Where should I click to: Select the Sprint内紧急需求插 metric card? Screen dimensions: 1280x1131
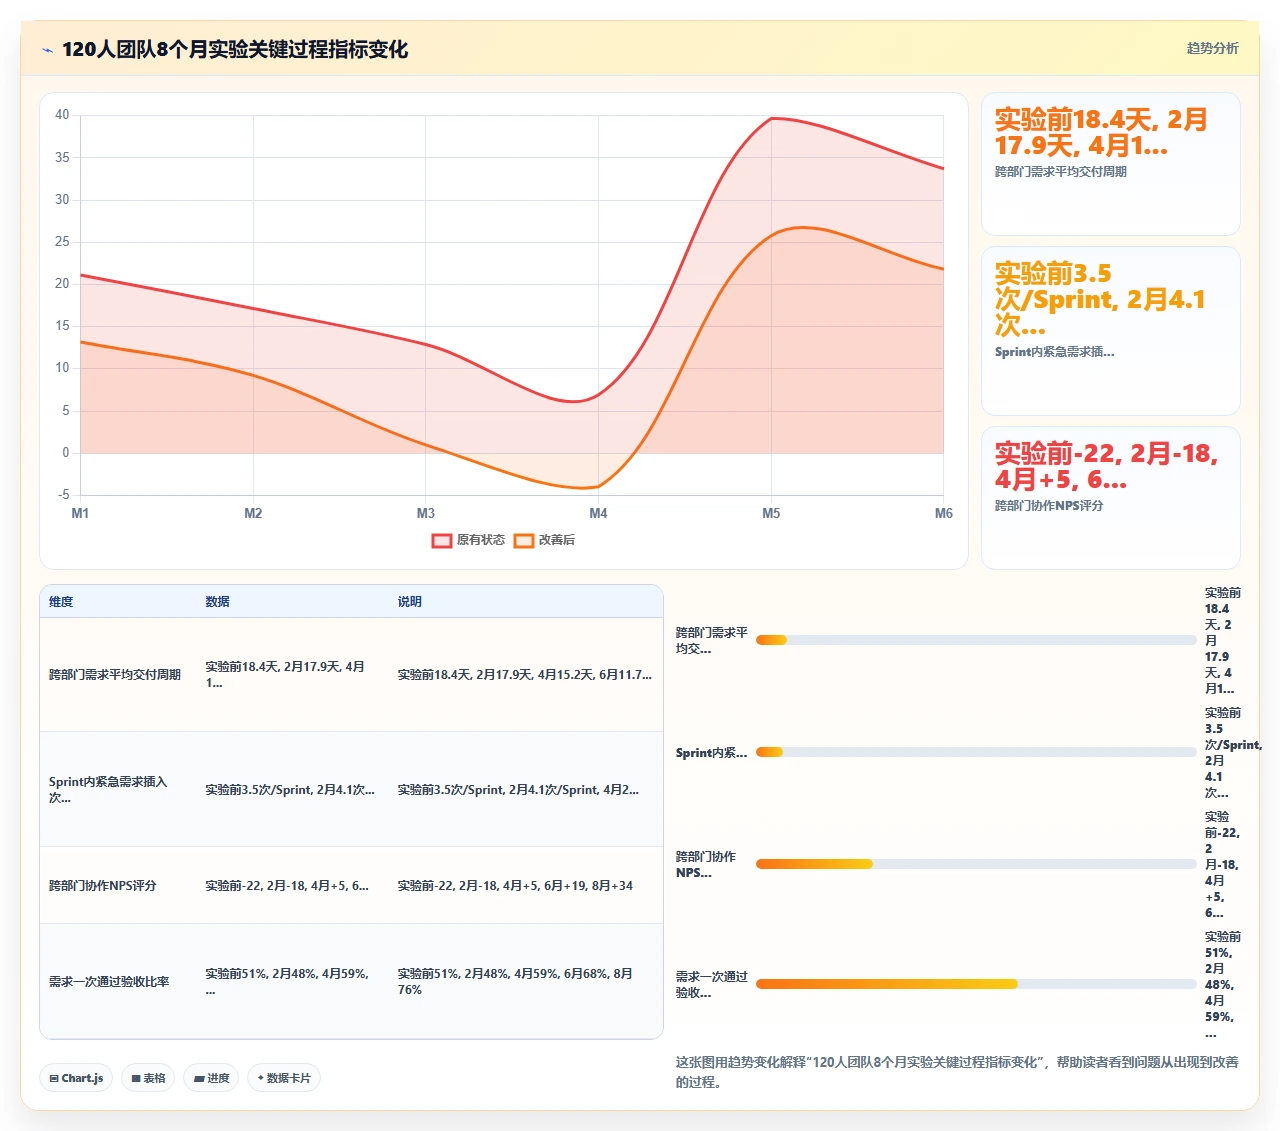(x=1111, y=331)
